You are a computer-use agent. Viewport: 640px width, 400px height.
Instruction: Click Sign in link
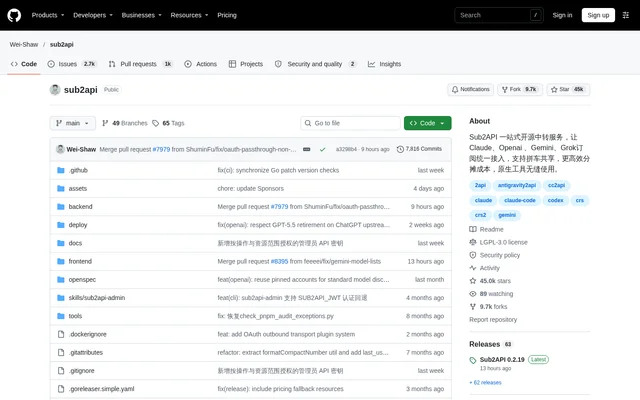pos(562,15)
